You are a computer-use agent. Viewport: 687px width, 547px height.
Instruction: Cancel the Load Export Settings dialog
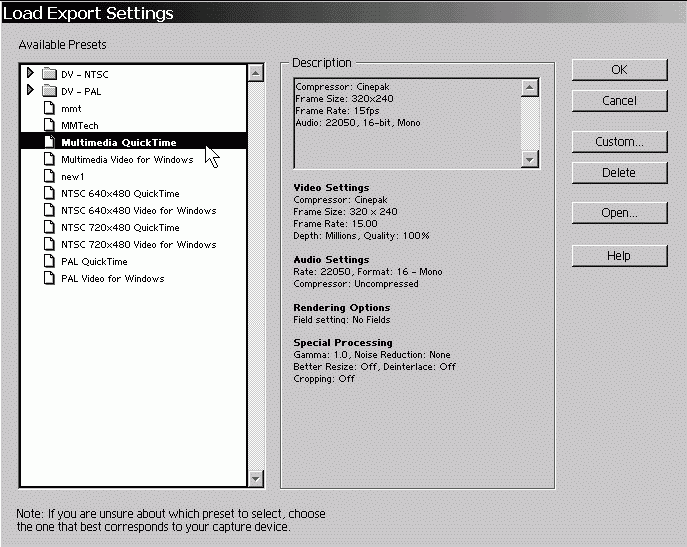click(x=619, y=101)
